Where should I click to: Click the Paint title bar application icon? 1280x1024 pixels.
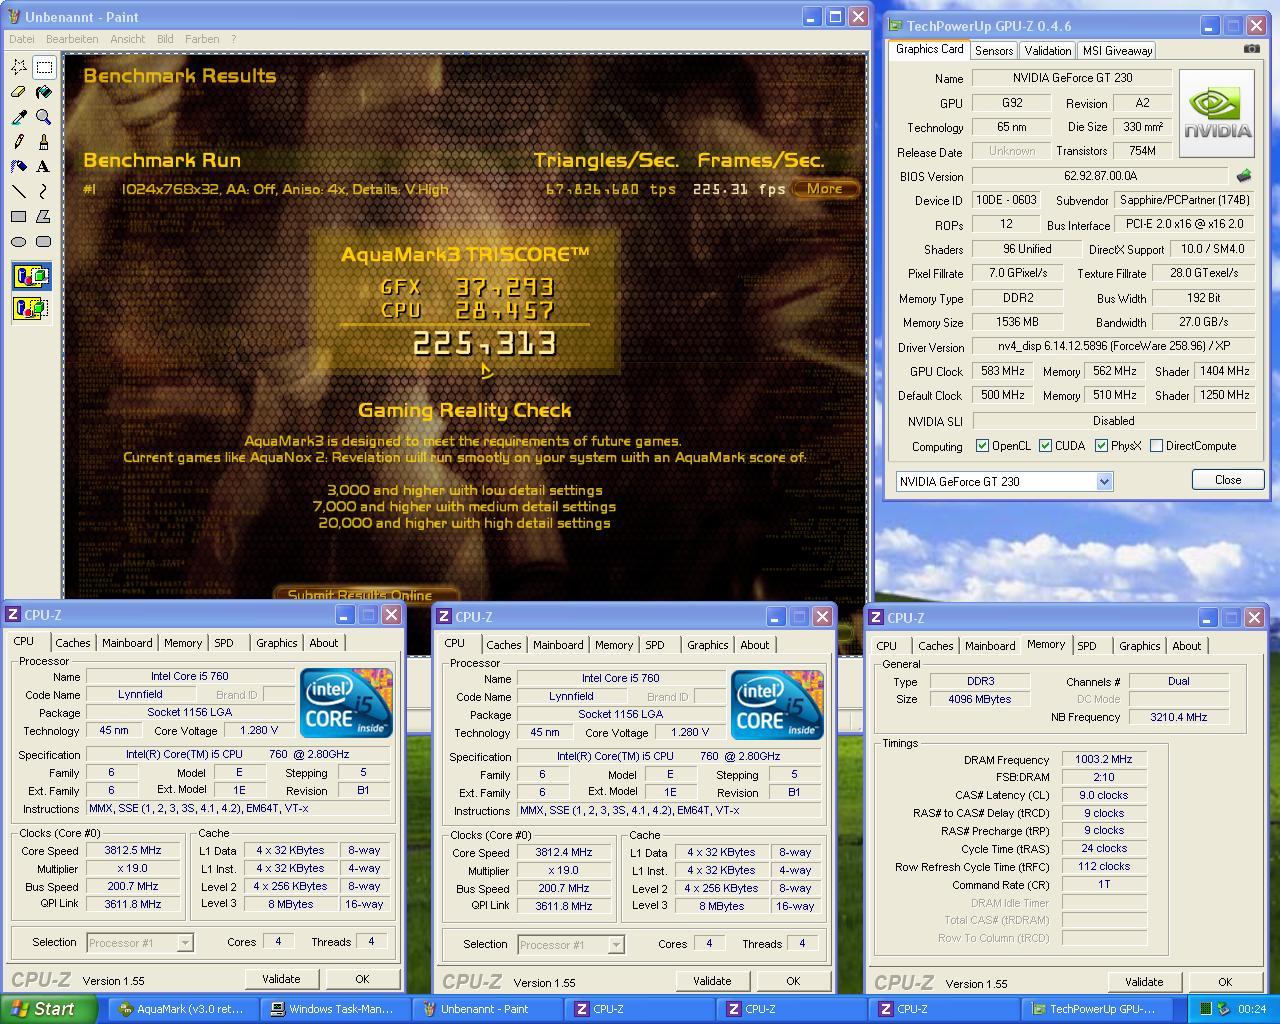tap(13, 17)
